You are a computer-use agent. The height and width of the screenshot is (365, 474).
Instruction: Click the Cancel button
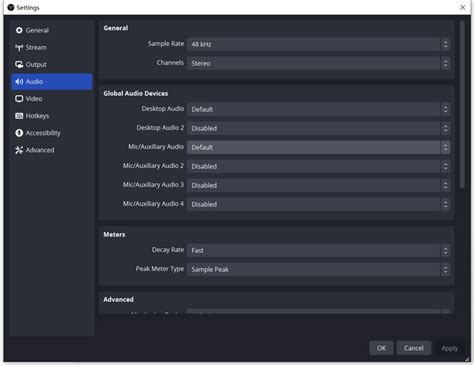click(x=414, y=348)
